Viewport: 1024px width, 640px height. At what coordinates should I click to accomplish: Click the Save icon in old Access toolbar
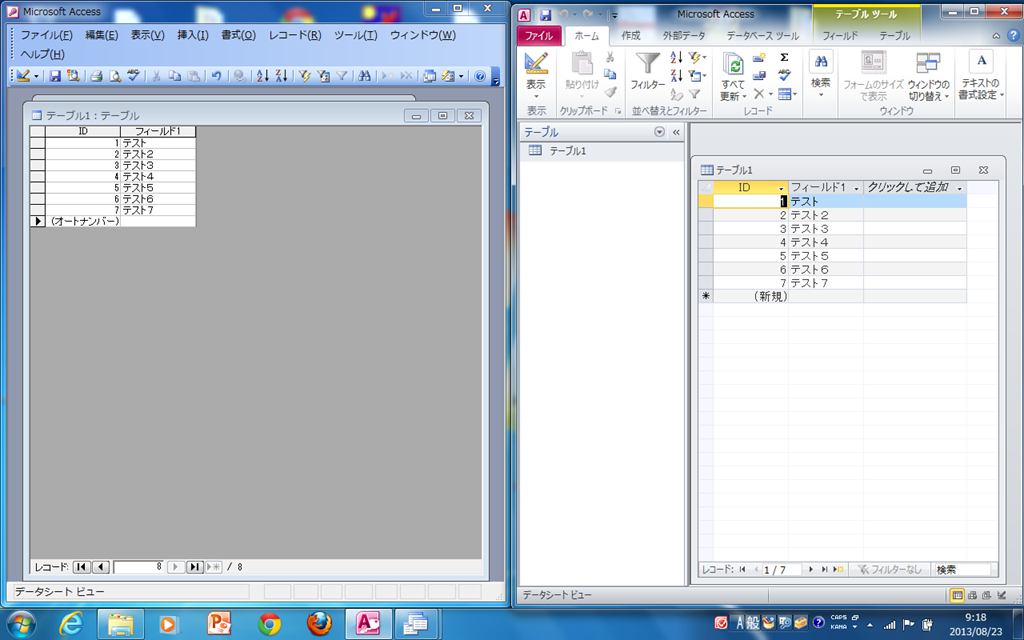tap(55, 76)
